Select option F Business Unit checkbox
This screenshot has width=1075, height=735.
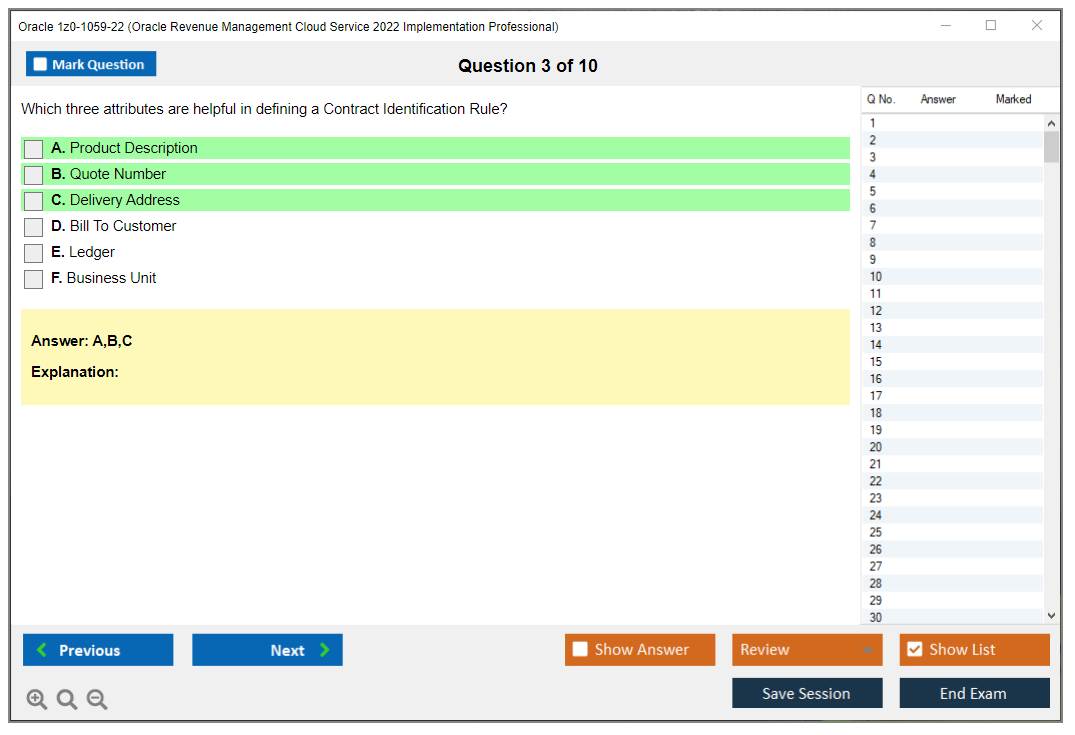34,279
